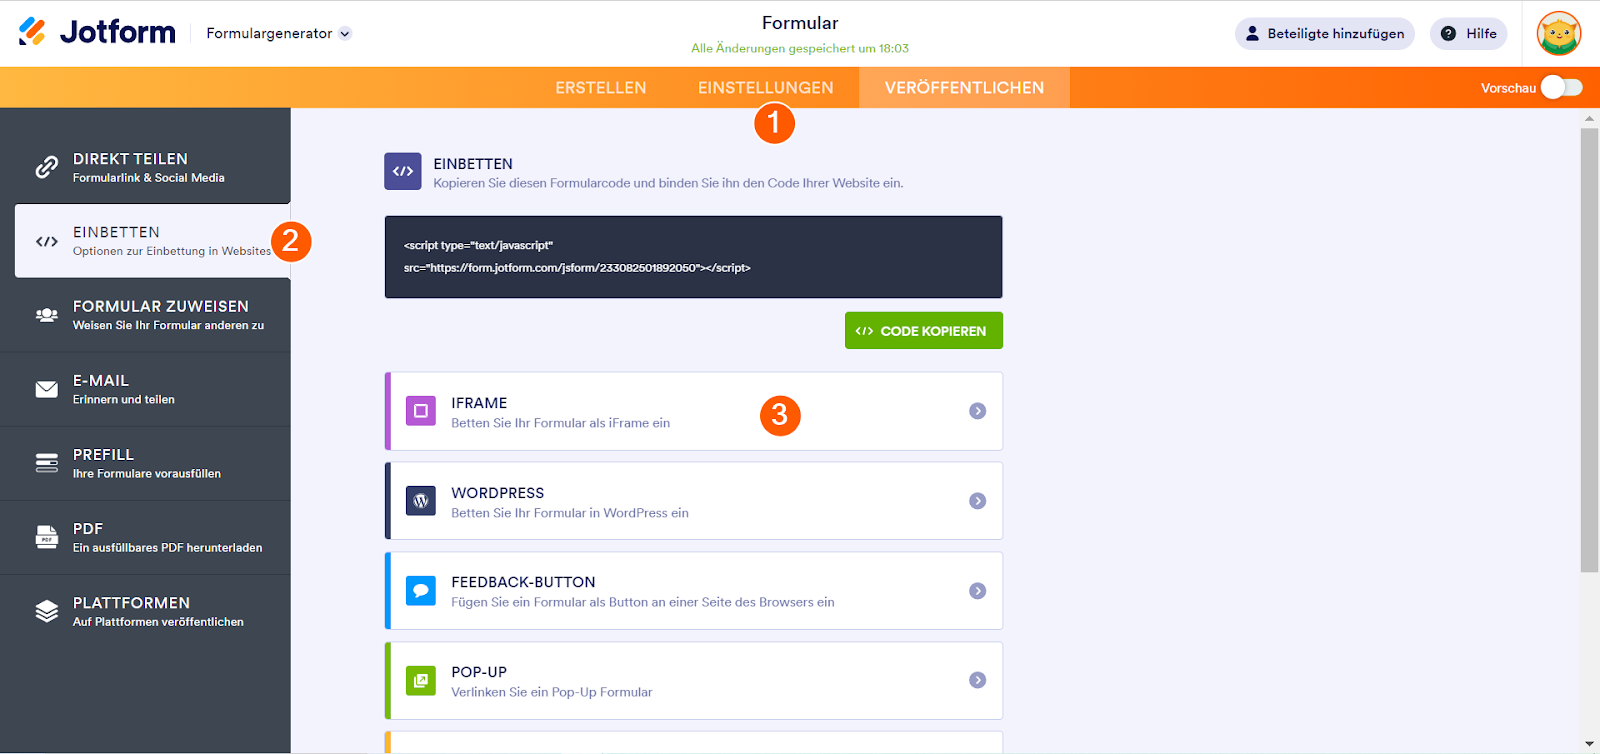Click Beteiligte hinzufügen button
Image resolution: width=1600 pixels, height=754 pixels.
click(1324, 33)
